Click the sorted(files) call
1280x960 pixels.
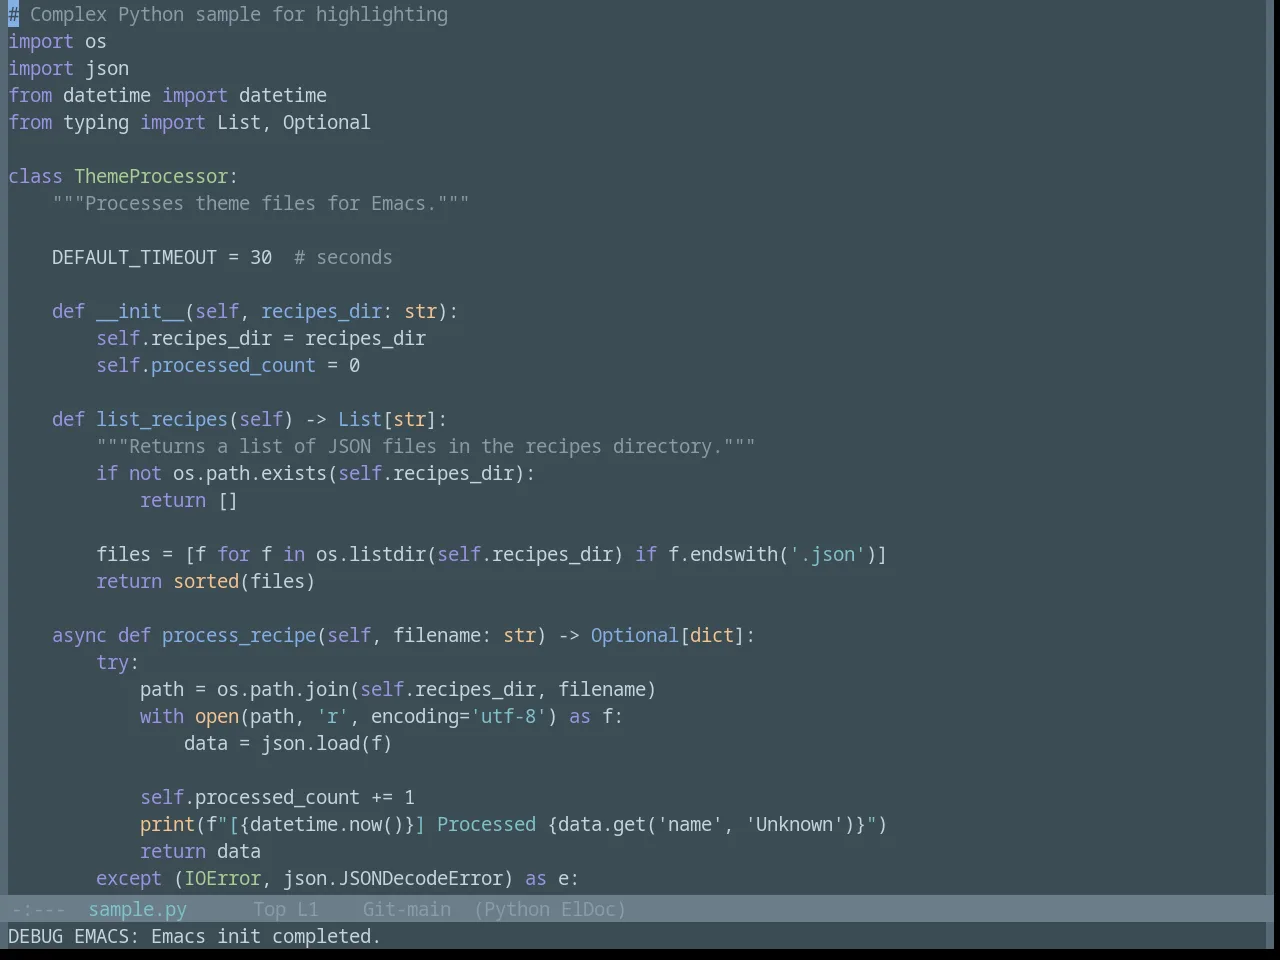pos(244,581)
